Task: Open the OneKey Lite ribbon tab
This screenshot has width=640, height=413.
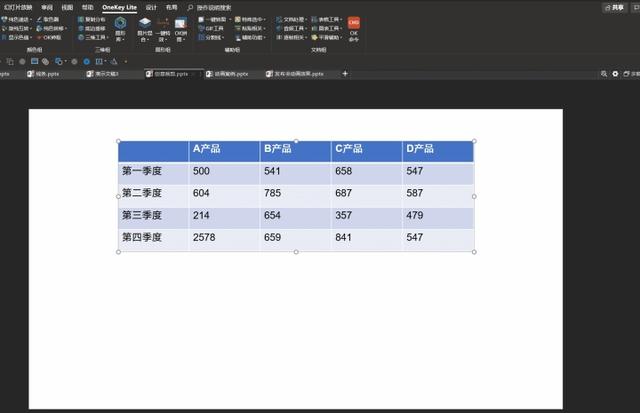Action: (x=119, y=6)
